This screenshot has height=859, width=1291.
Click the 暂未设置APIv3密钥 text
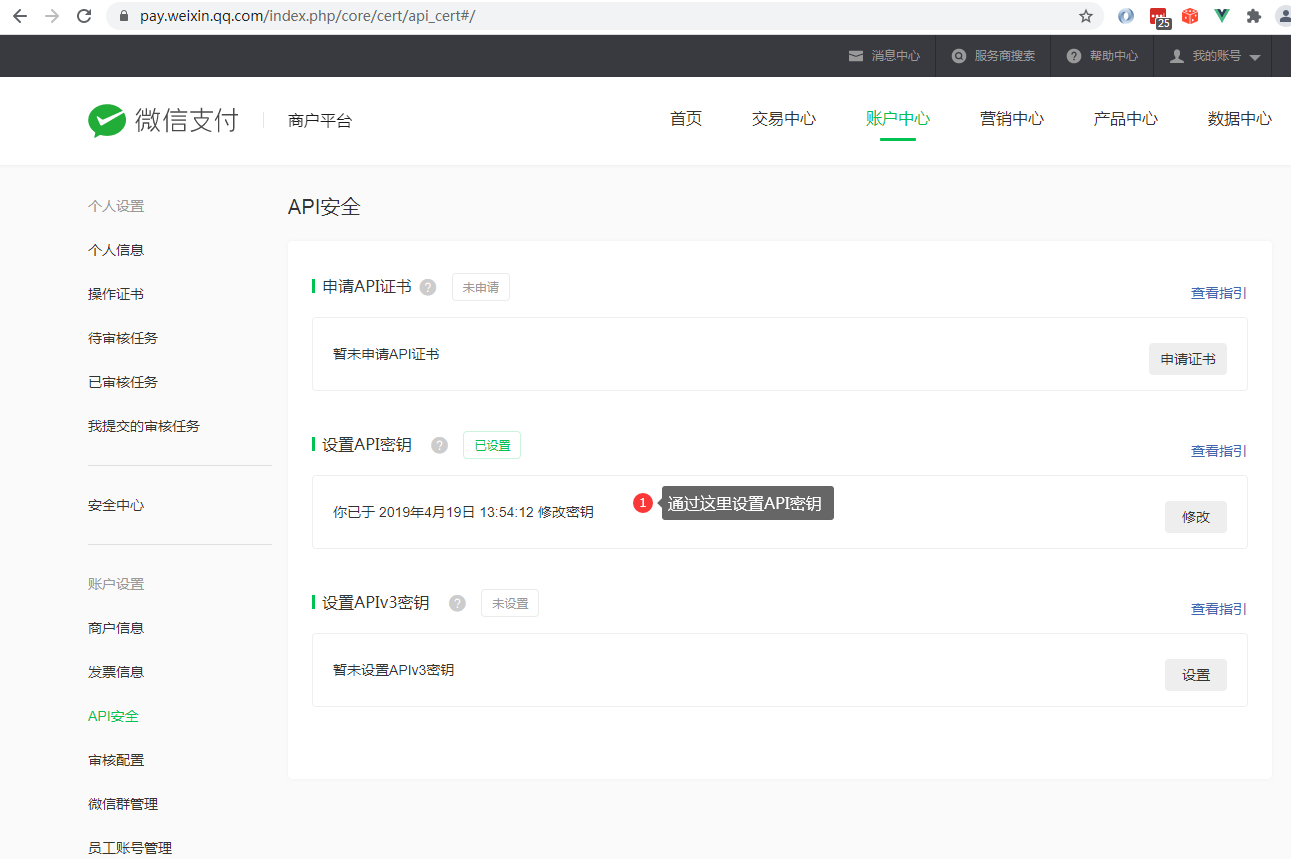click(x=394, y=670)
